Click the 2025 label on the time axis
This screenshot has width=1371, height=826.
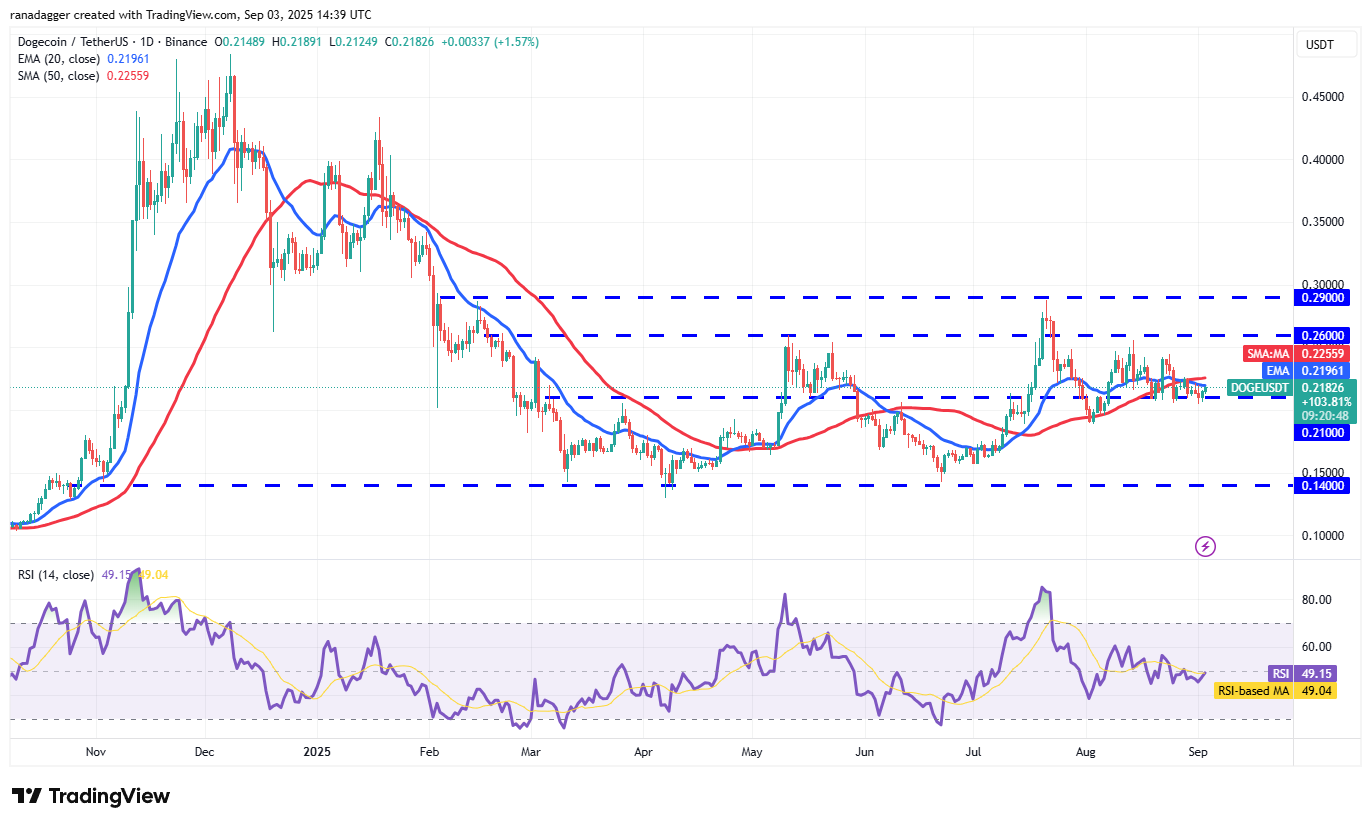tap(317, 751)
